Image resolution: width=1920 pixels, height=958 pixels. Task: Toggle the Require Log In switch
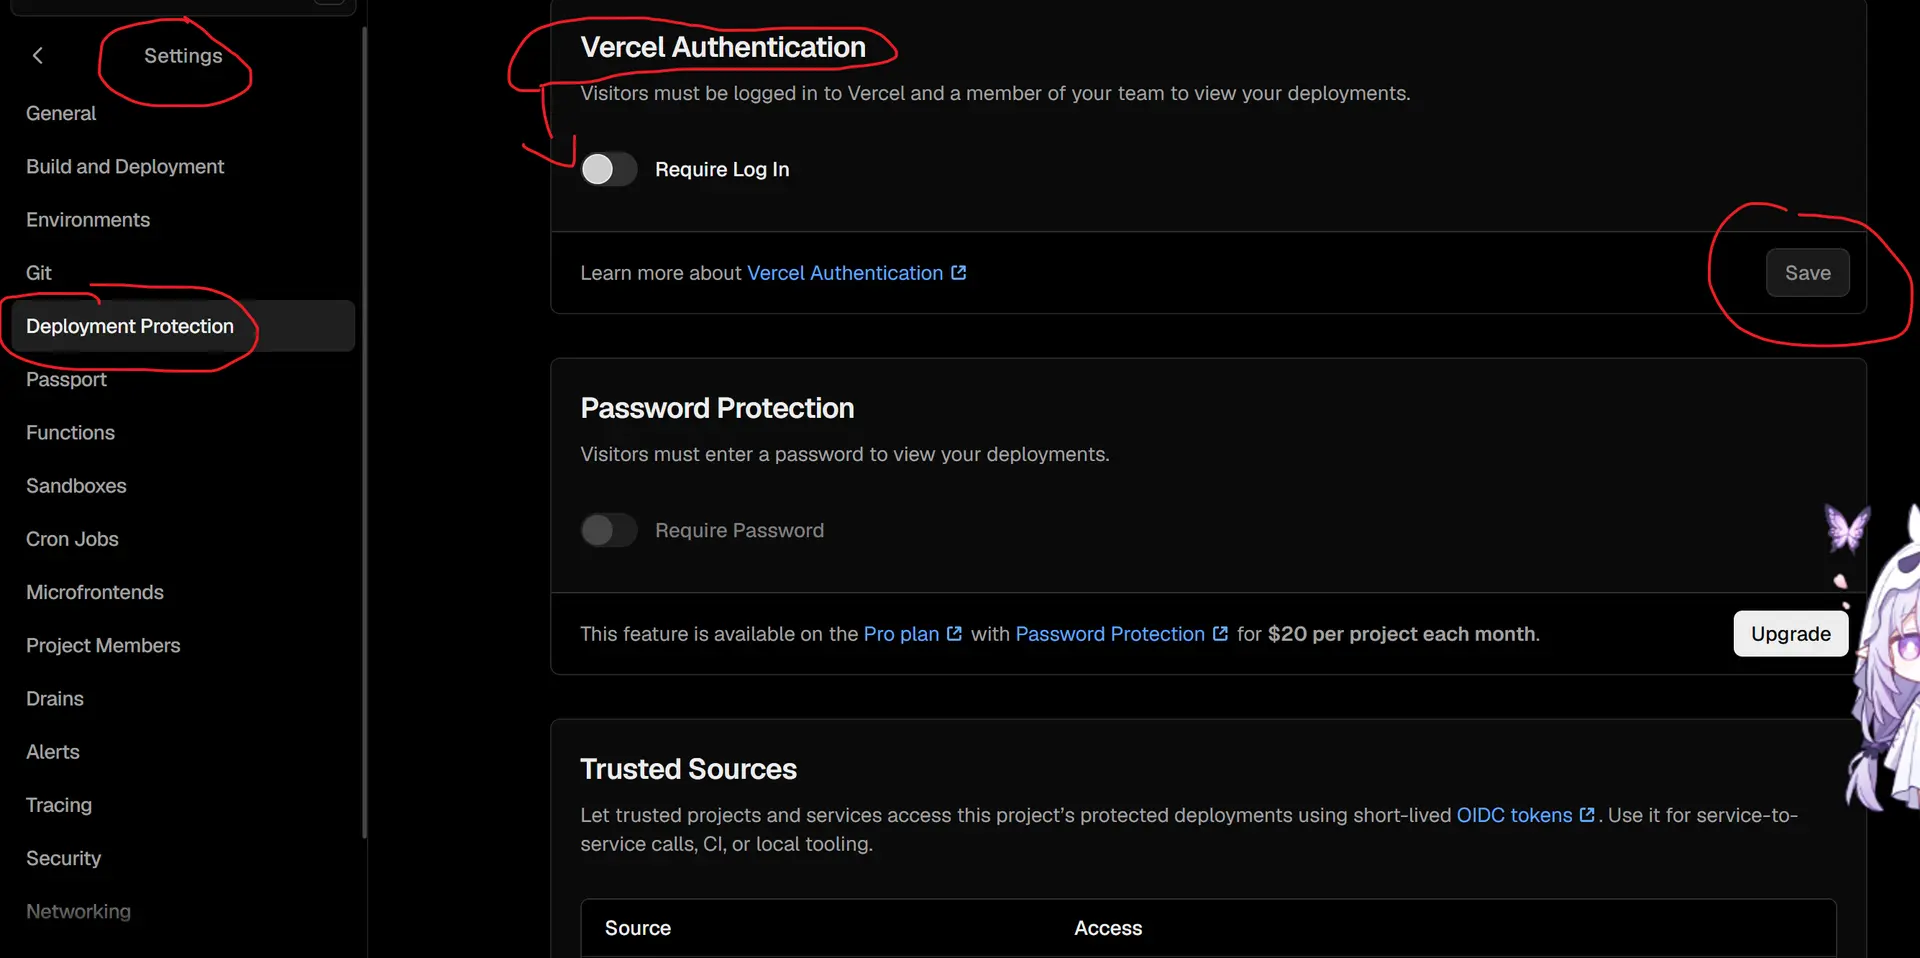point(608,169)
